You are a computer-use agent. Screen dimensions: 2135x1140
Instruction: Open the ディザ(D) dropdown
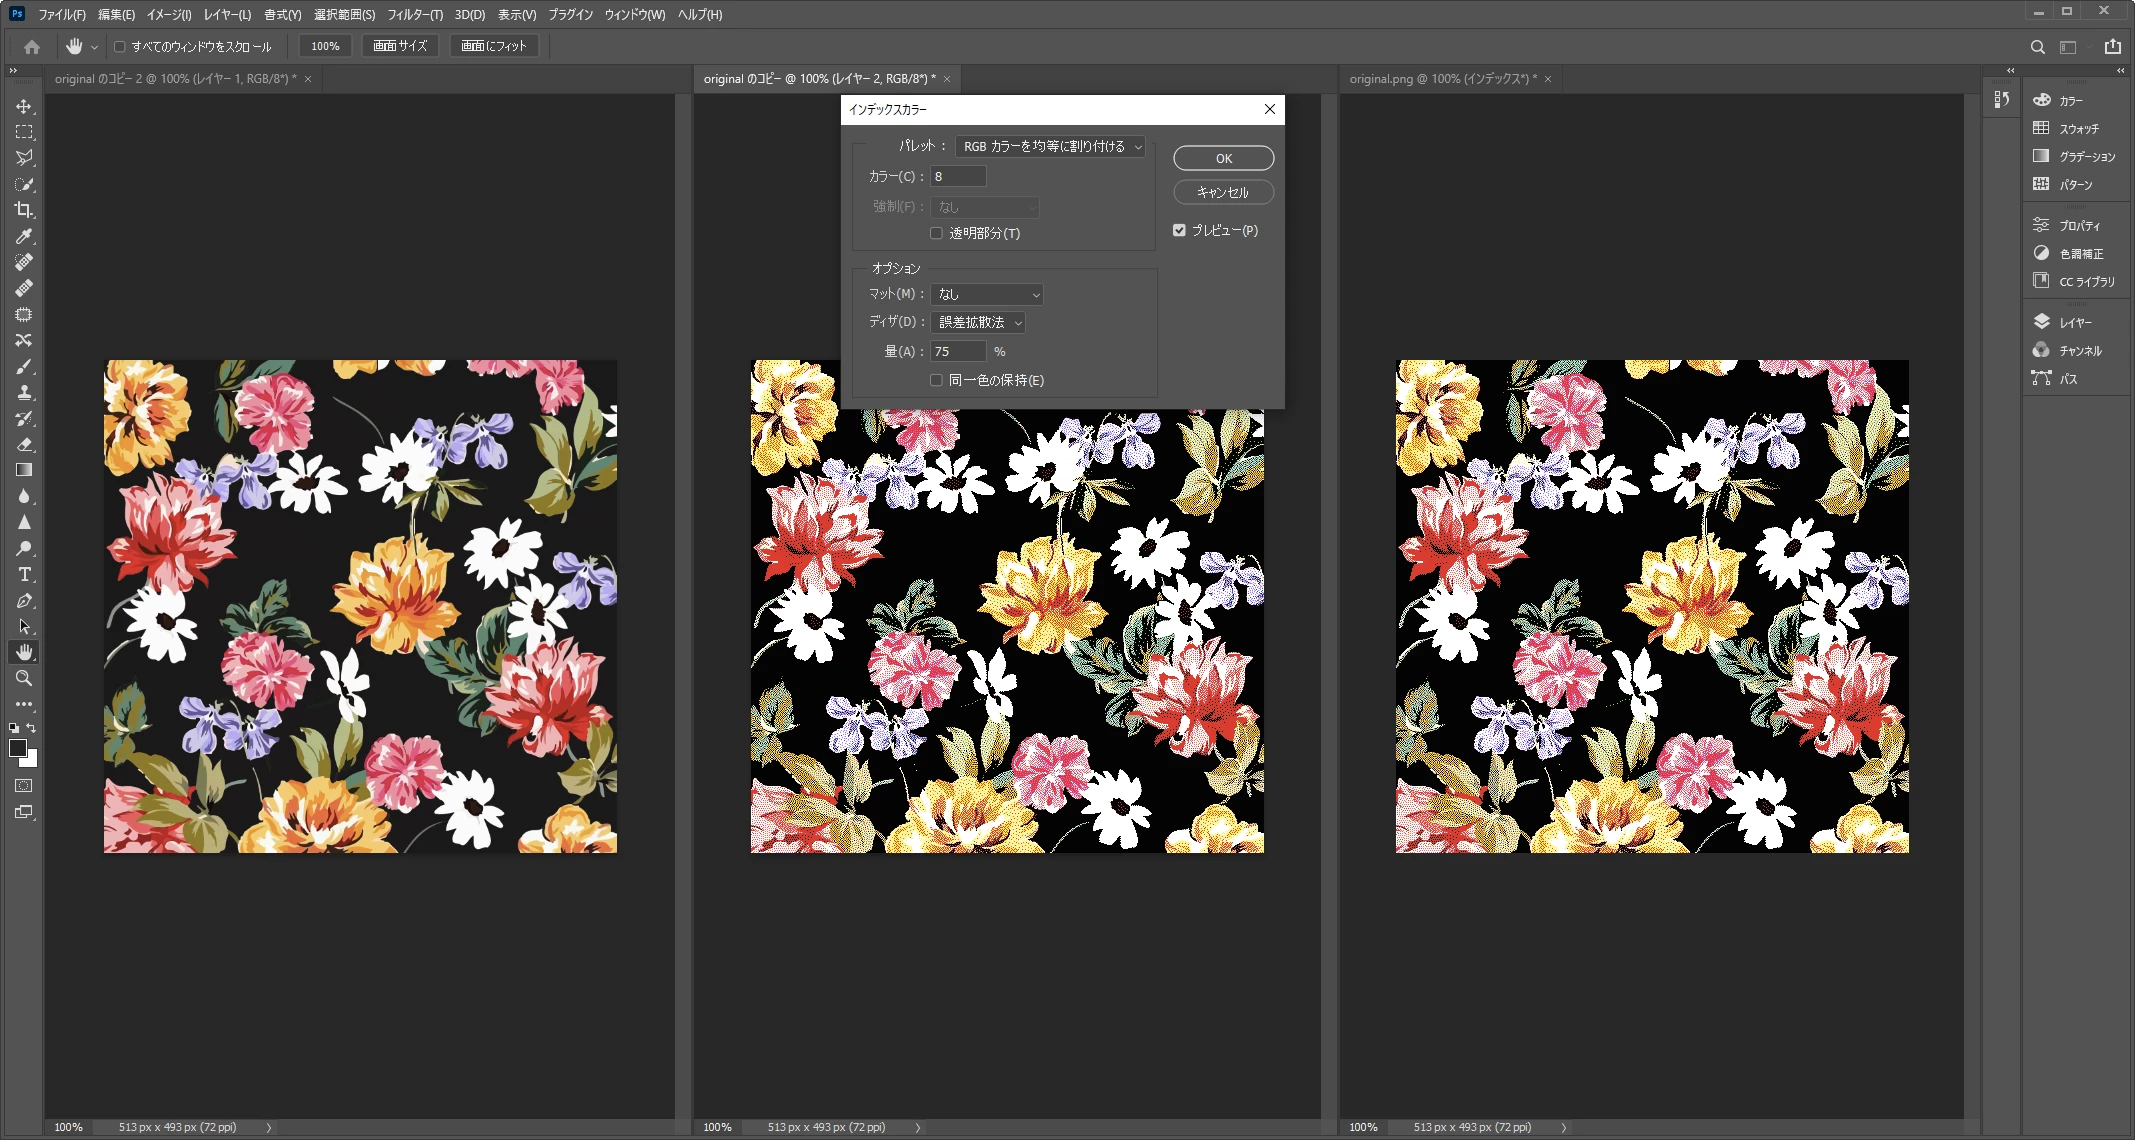point(978,322)
